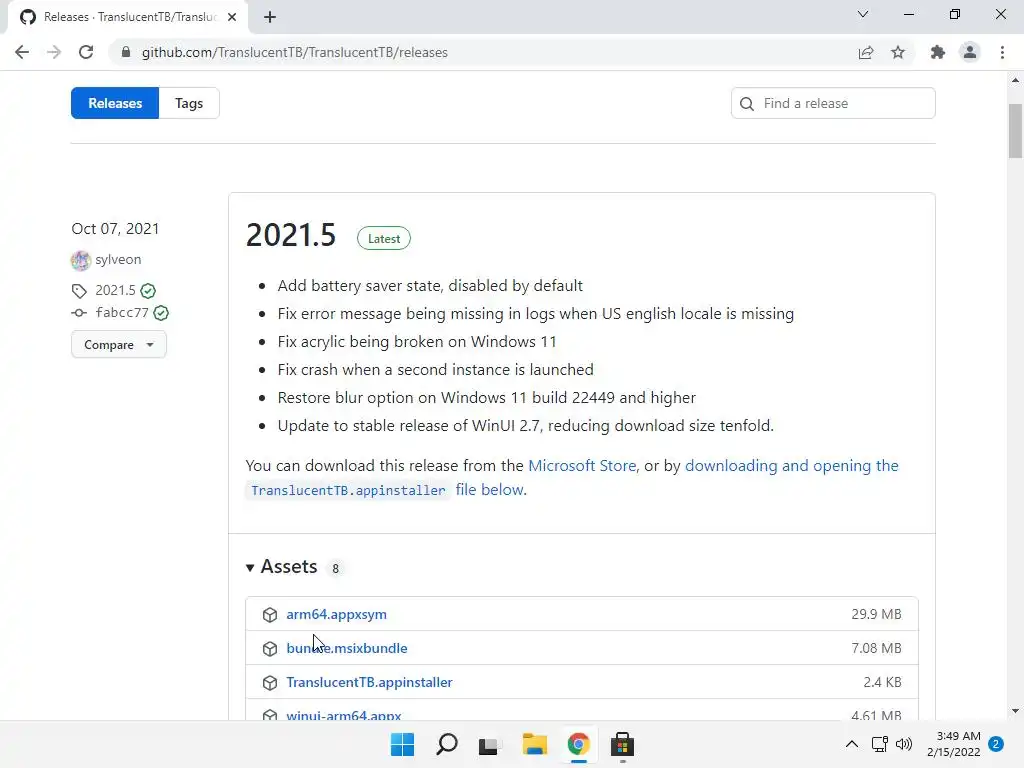Click the Oct 07, 2021 date text
The image size is (1024, 768).
115,229
